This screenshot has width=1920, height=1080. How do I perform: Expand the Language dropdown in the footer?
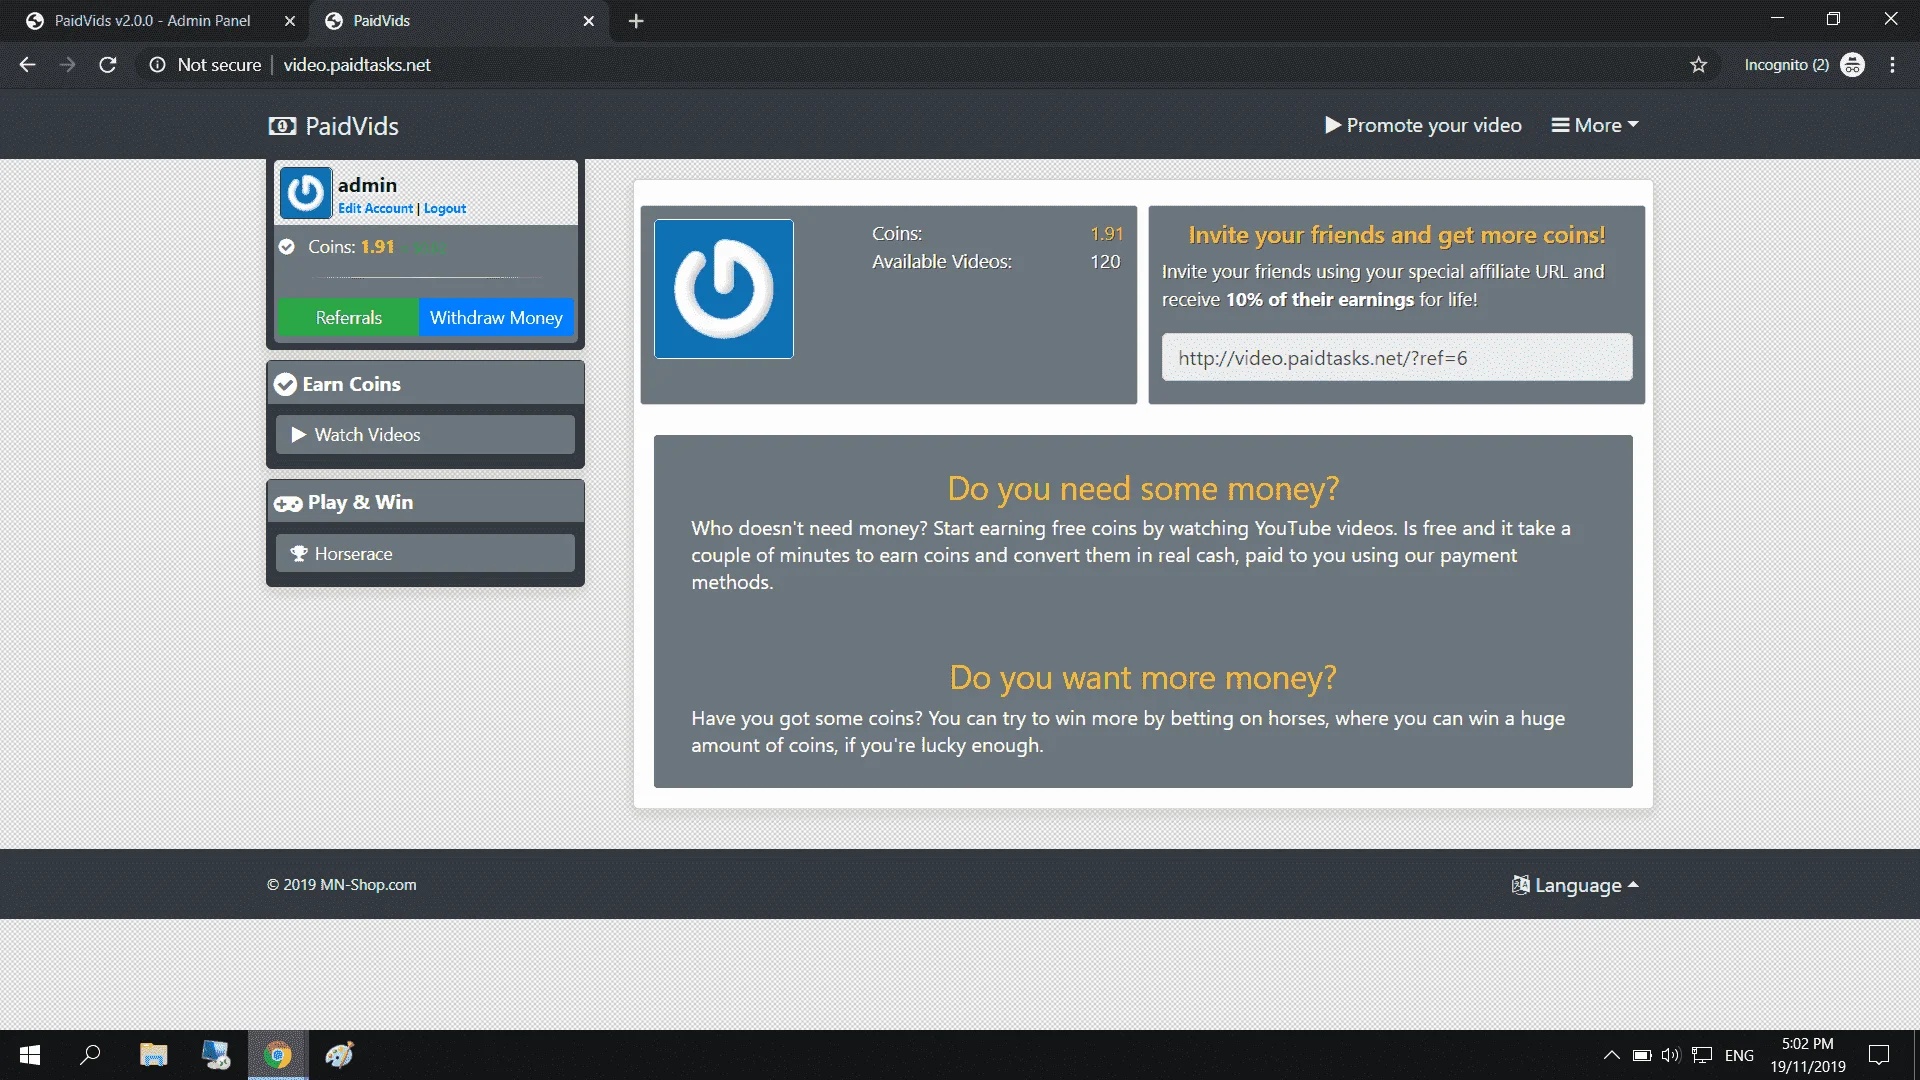(x=1575, y=885)
